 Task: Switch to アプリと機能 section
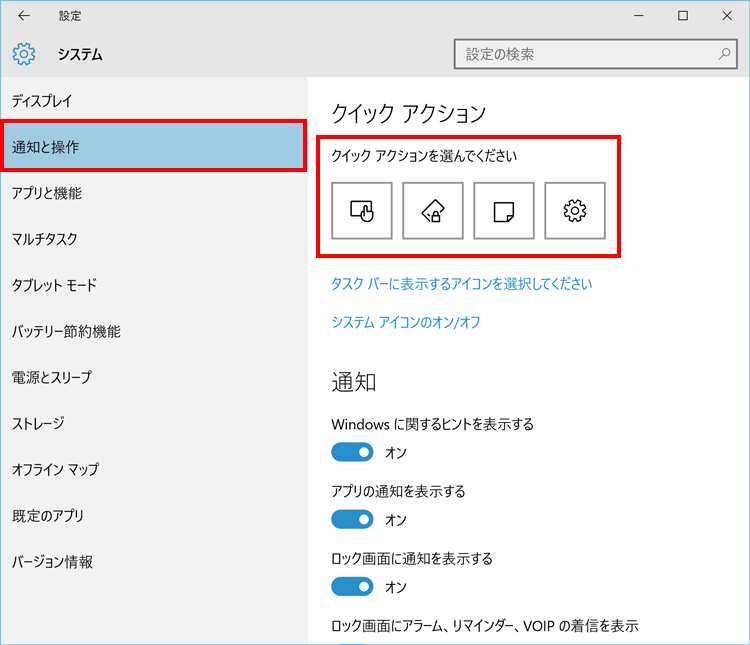(x=47, y=193)
